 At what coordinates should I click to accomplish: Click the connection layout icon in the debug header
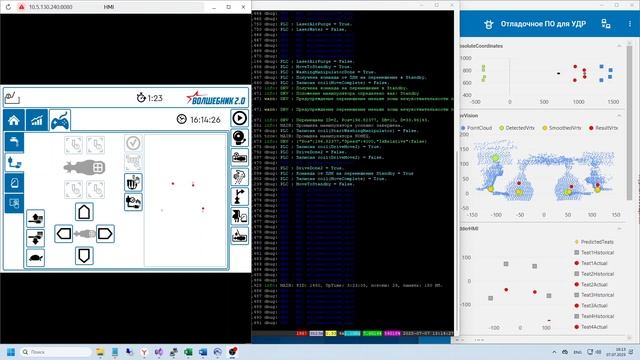click(x=606, y=24)
